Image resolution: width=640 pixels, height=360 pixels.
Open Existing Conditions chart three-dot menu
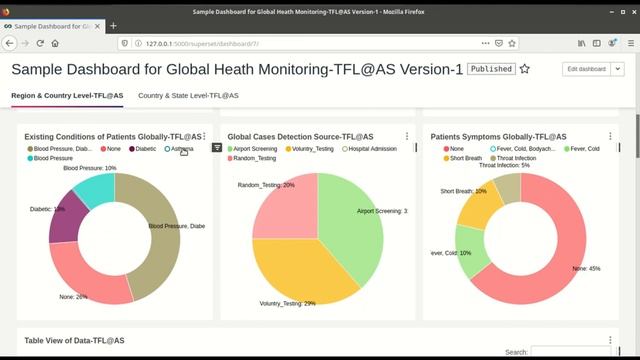[x=204, y=136]
